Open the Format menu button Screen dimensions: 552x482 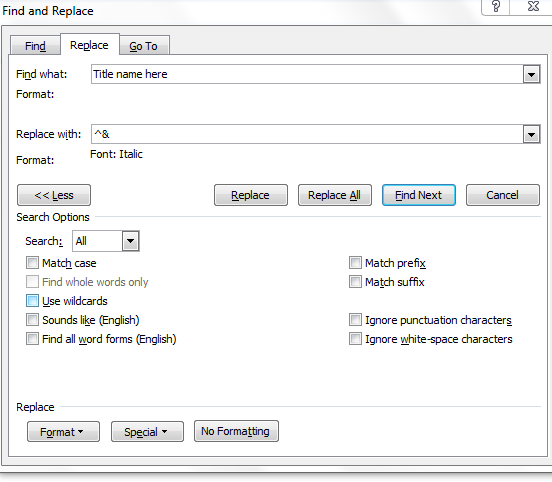pos(63,432)
